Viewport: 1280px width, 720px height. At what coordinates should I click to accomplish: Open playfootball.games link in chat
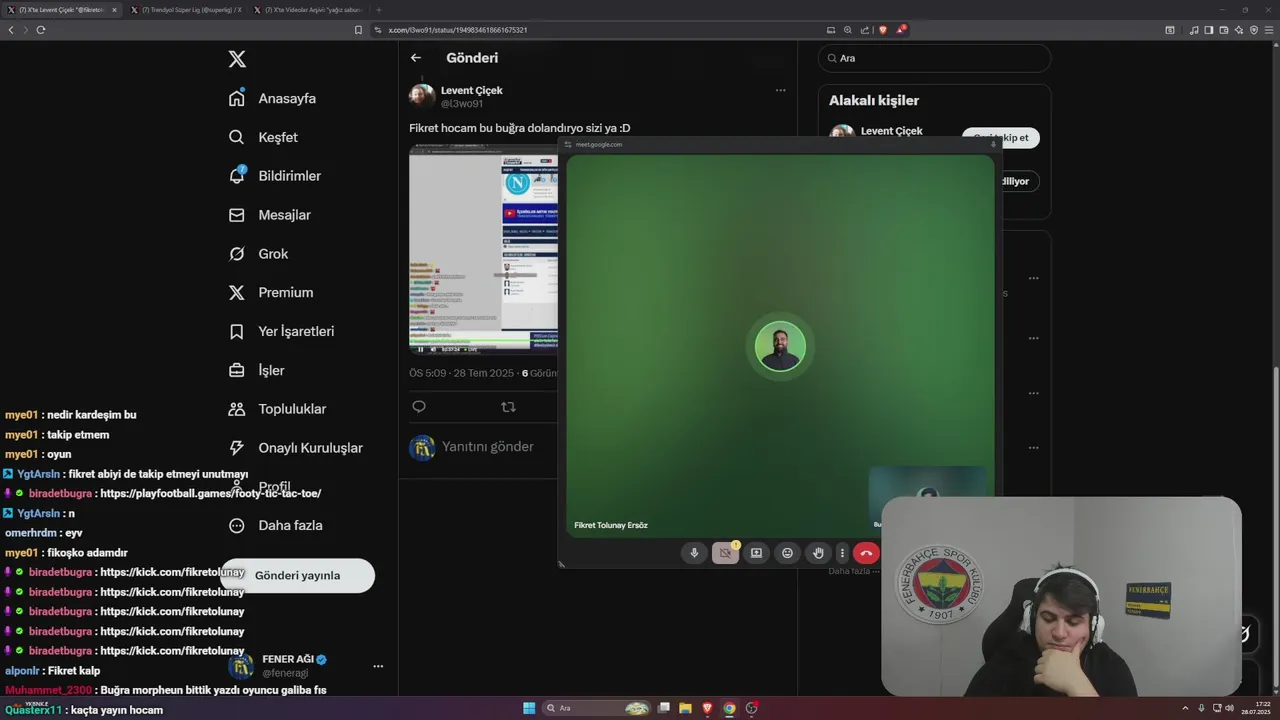(210, 494)
